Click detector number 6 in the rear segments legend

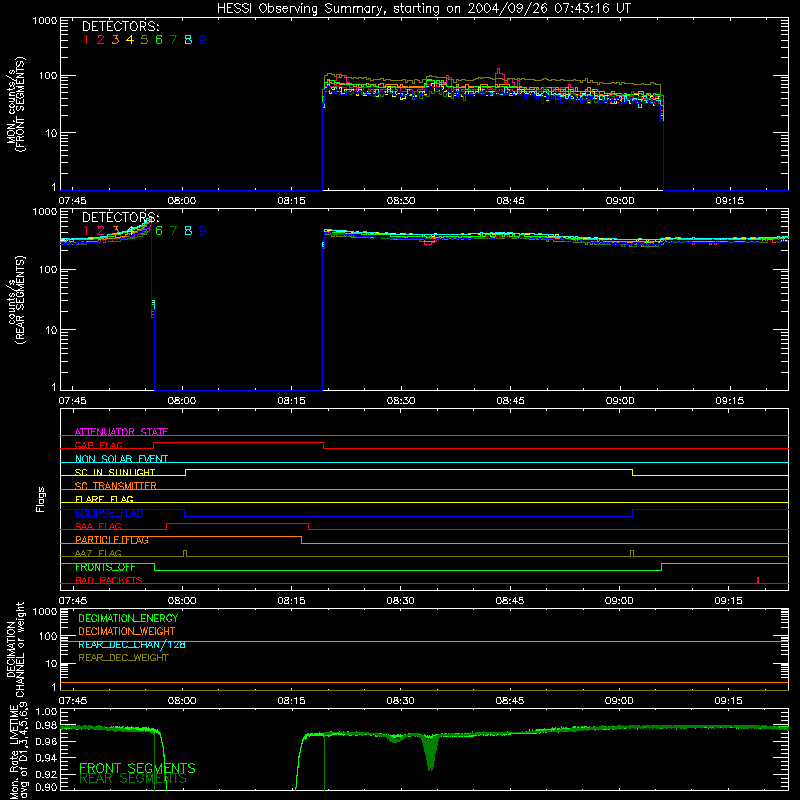point(159,231)
